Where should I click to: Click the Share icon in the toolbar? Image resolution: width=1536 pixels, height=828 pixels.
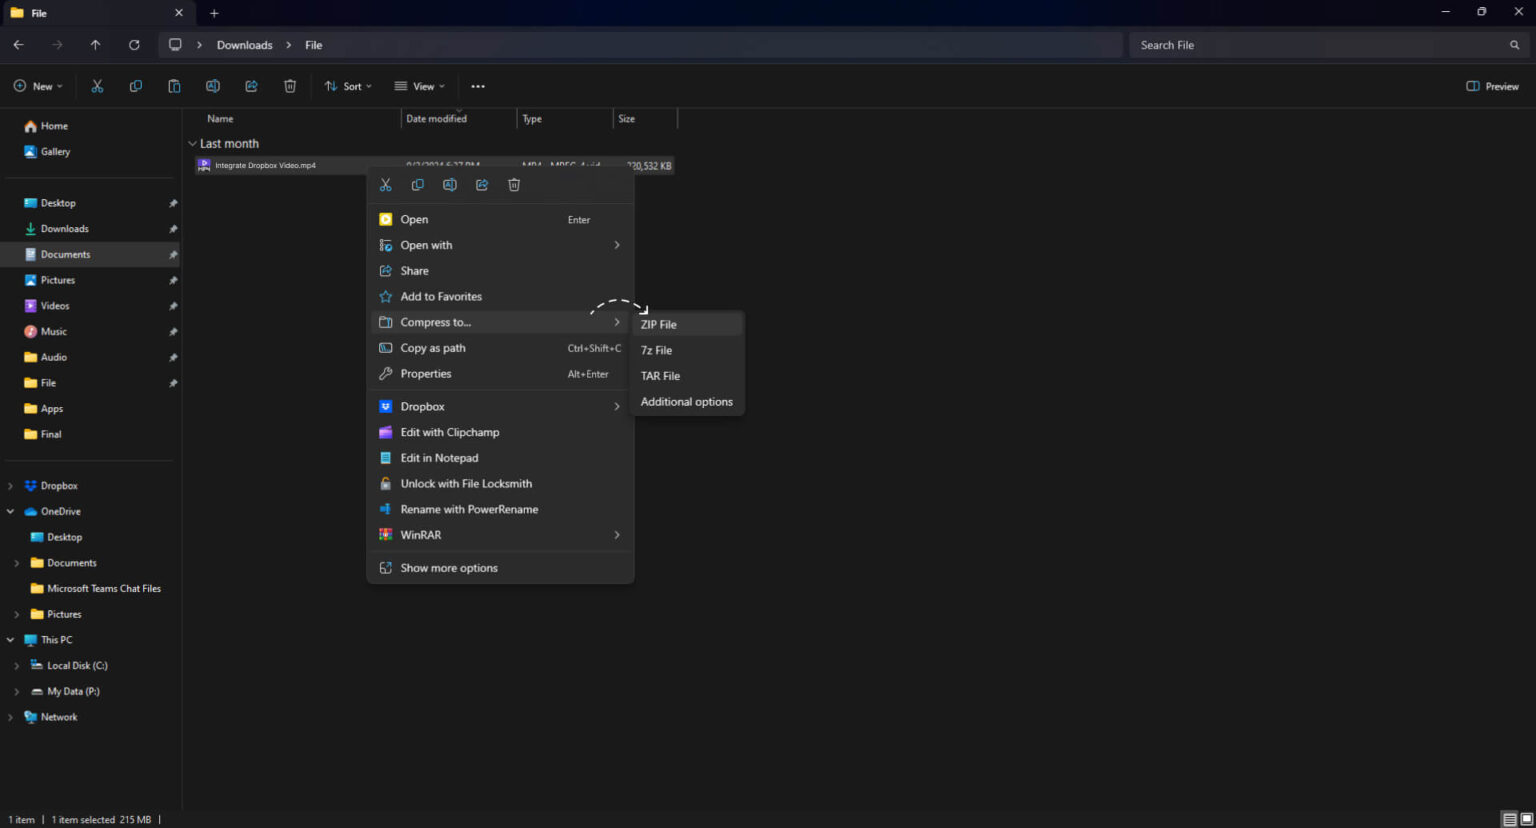(x=251, y=86)
